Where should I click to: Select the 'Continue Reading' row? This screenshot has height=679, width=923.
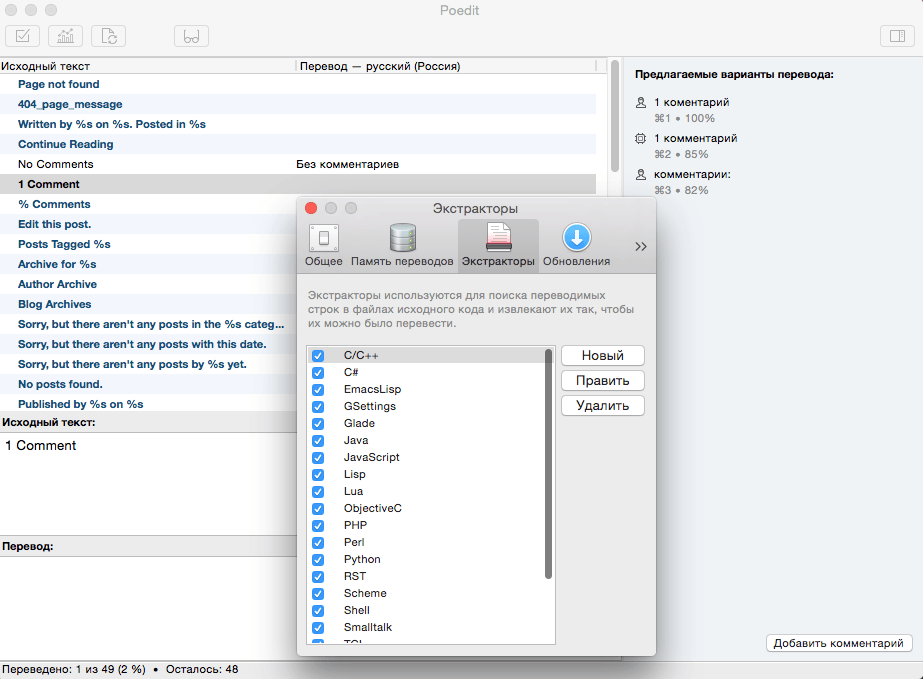298,144
